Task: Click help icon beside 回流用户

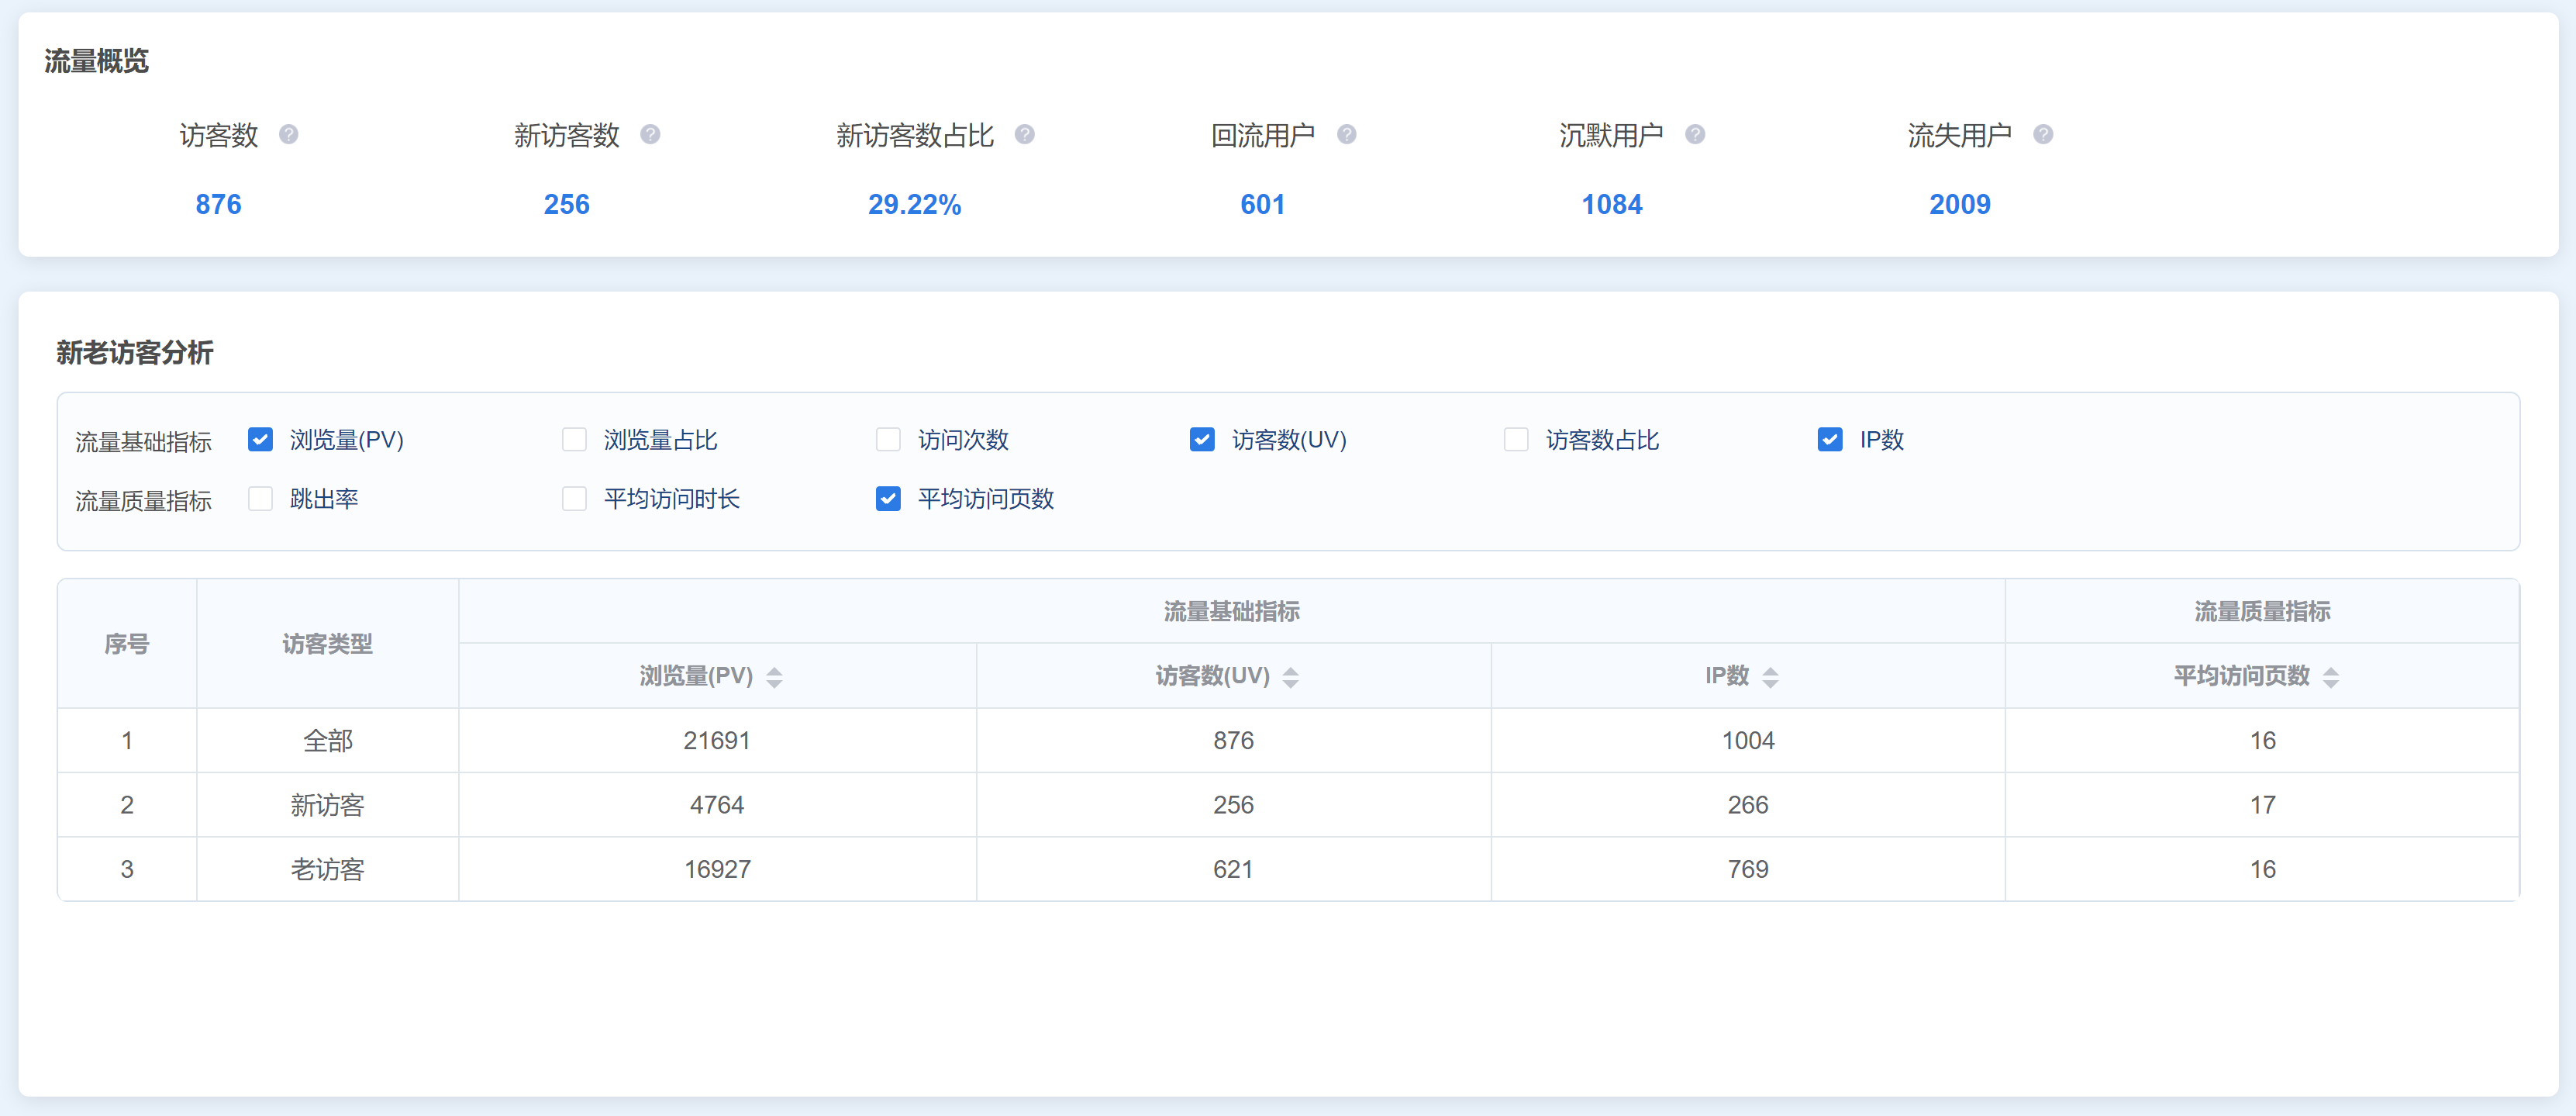Action: (1346, 134)
